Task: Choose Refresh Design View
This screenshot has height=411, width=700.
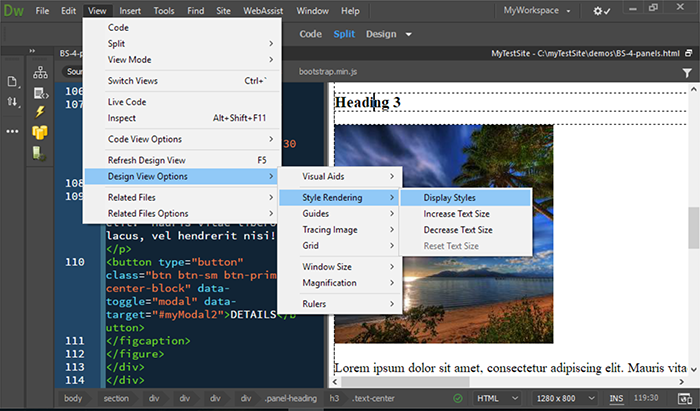Action: tap(182, 160)
